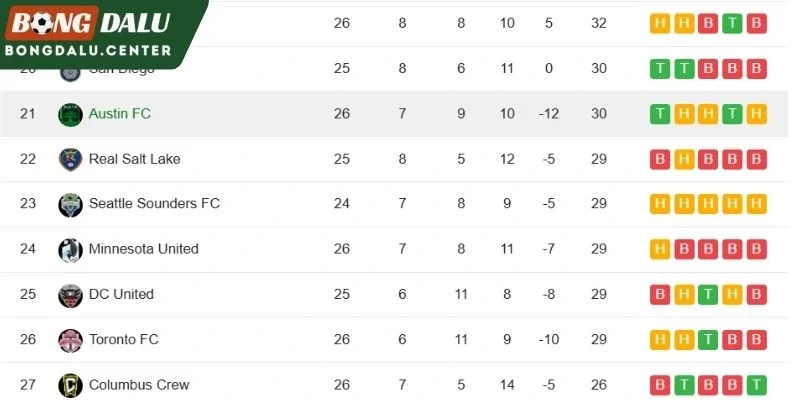
Task: Open the Columbus Crew team page
Action: [x=139, y=385]
